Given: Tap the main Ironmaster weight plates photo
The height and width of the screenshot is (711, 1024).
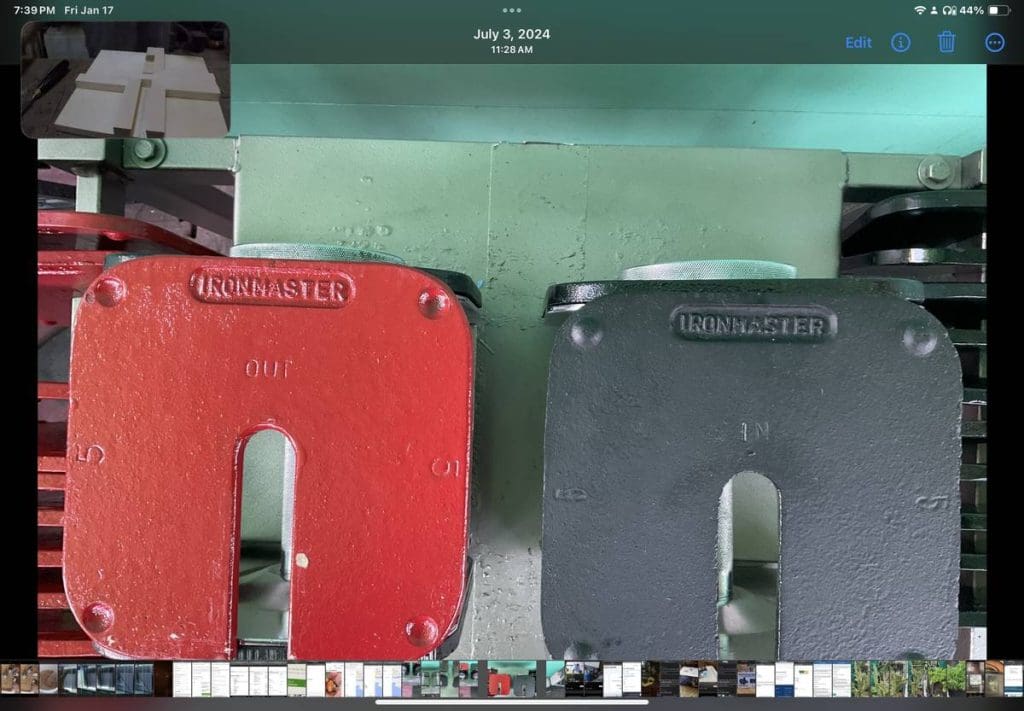Looking at the screenshot, I should tap(512, 361).
